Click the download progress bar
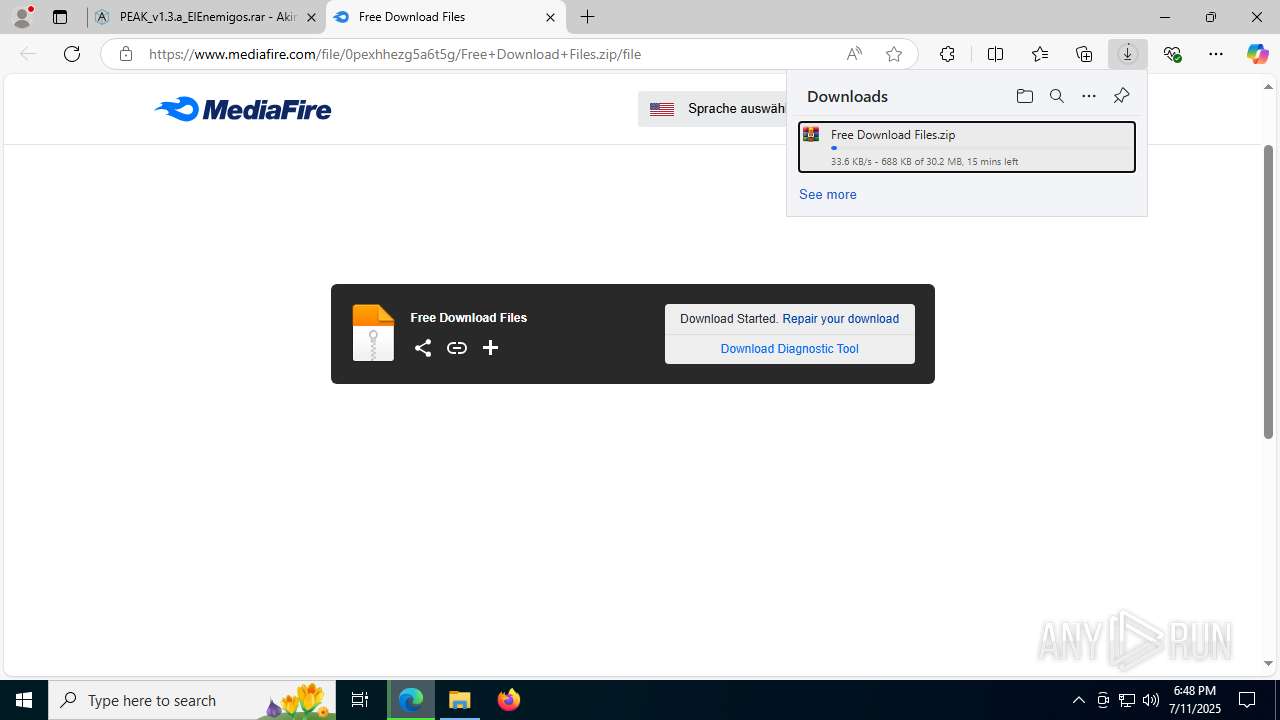The image size is (1280, 720). click(979, 148)
